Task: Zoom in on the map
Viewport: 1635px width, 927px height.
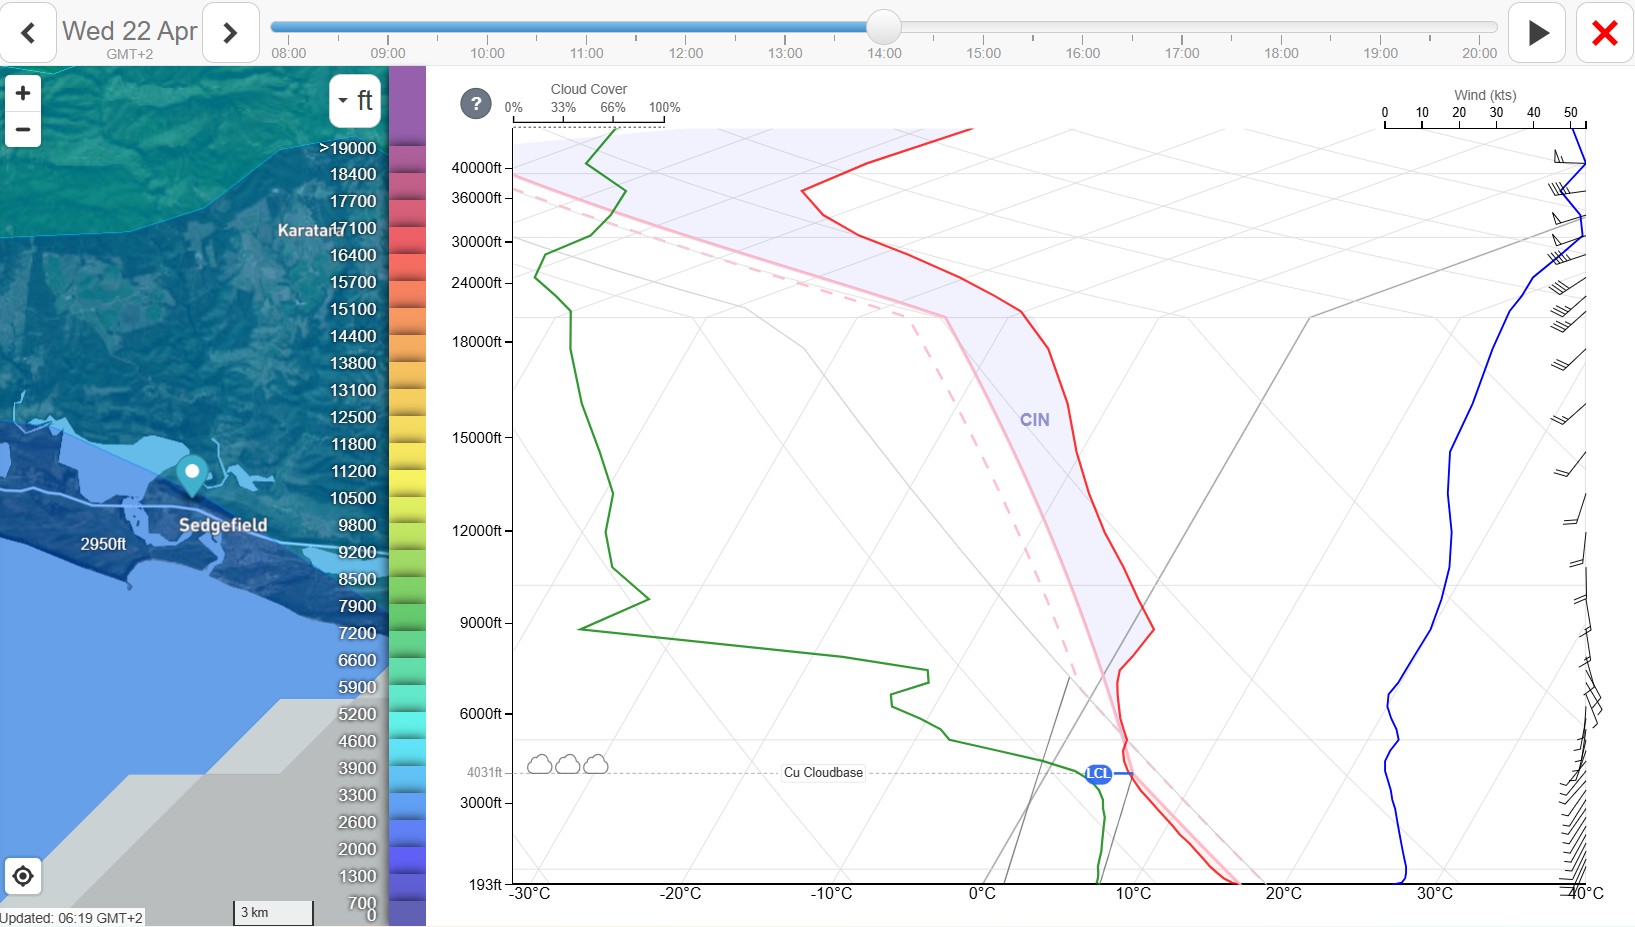Action: point(23,93)
